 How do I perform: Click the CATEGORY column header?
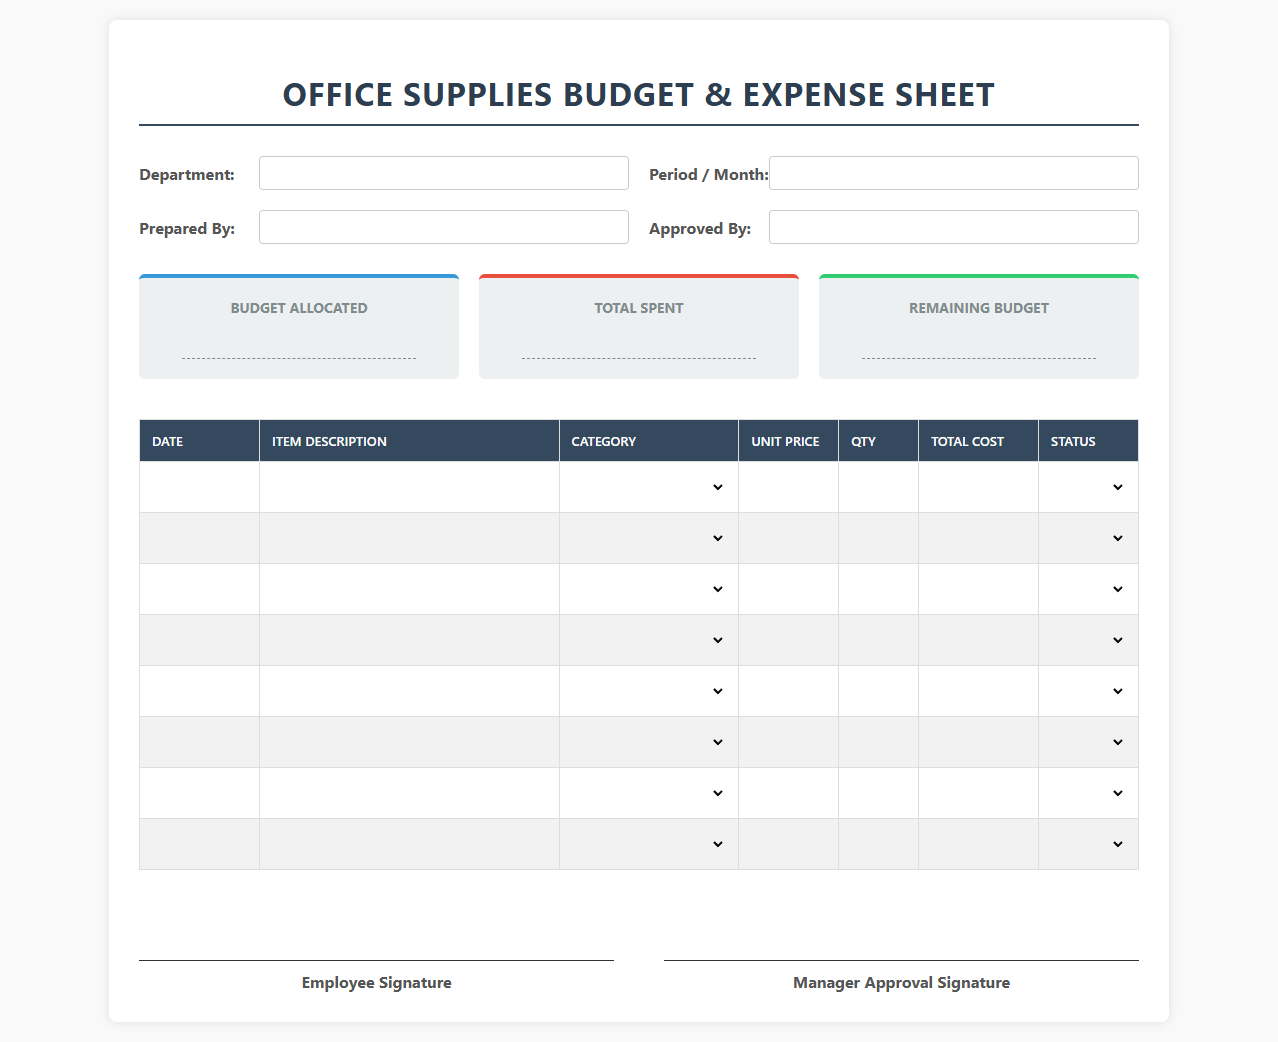[x=649, y=441]
